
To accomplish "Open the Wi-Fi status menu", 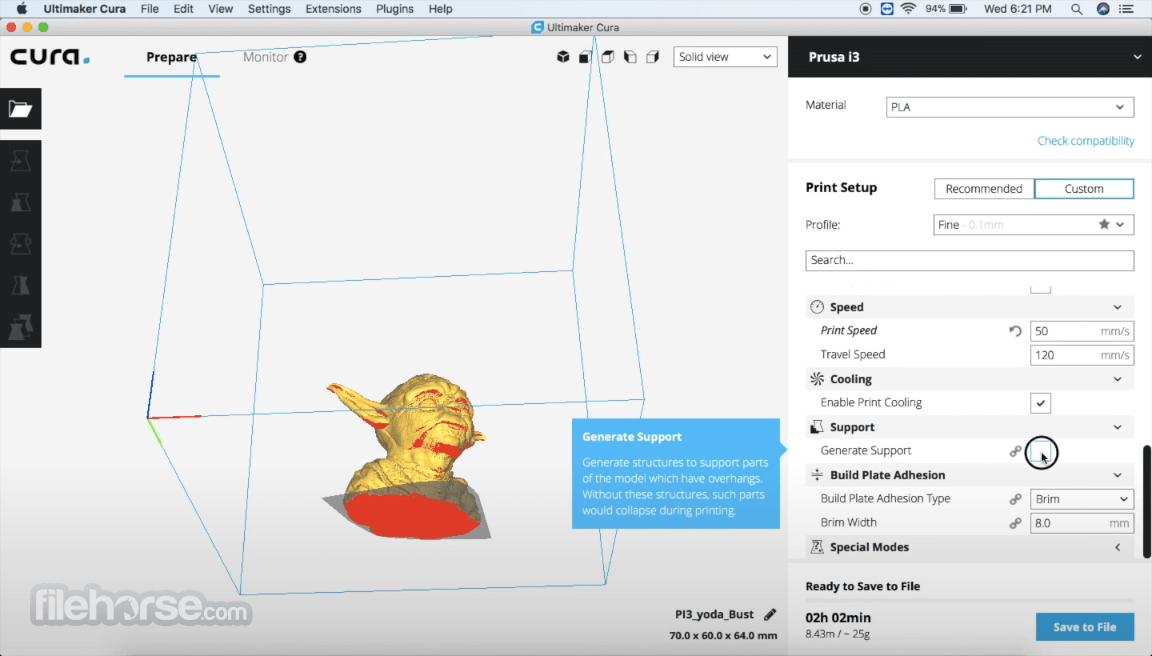I will tap(909, 9).
